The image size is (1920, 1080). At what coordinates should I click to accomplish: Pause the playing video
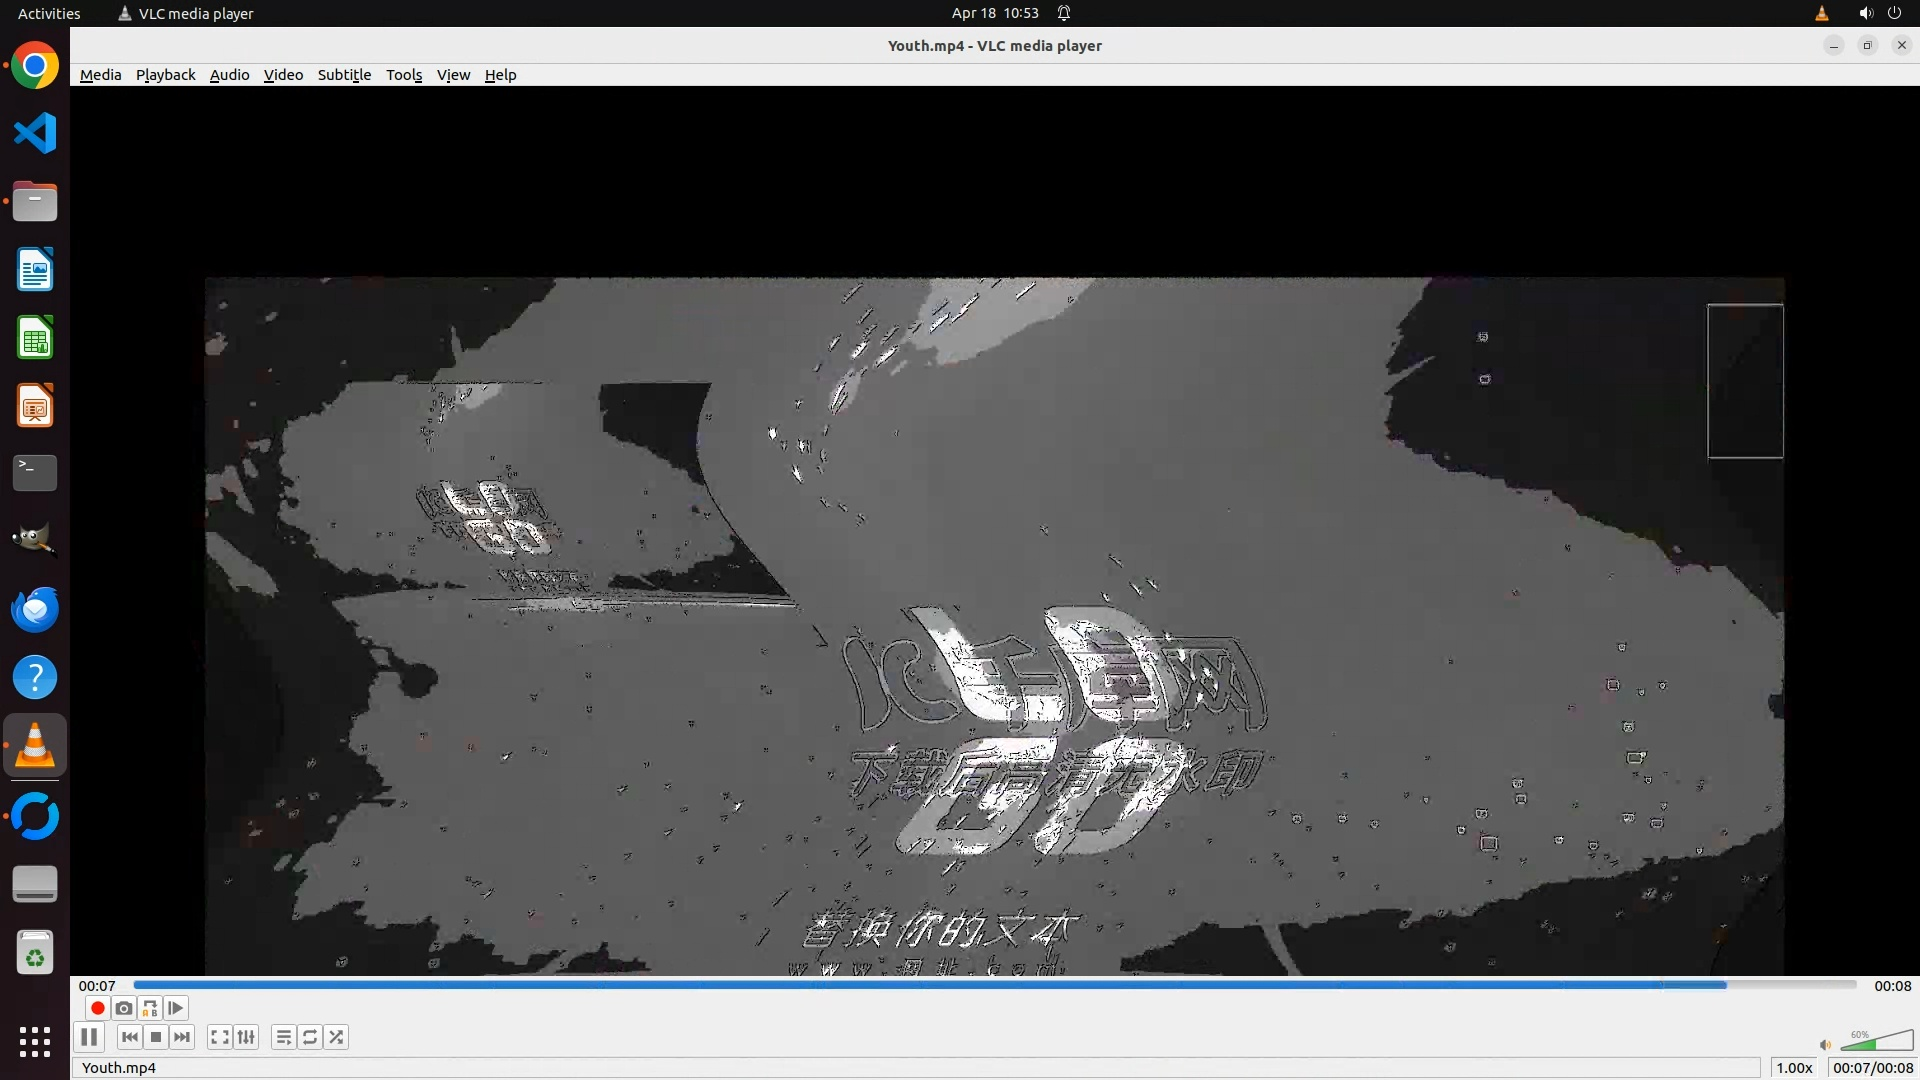[89, 1037]
